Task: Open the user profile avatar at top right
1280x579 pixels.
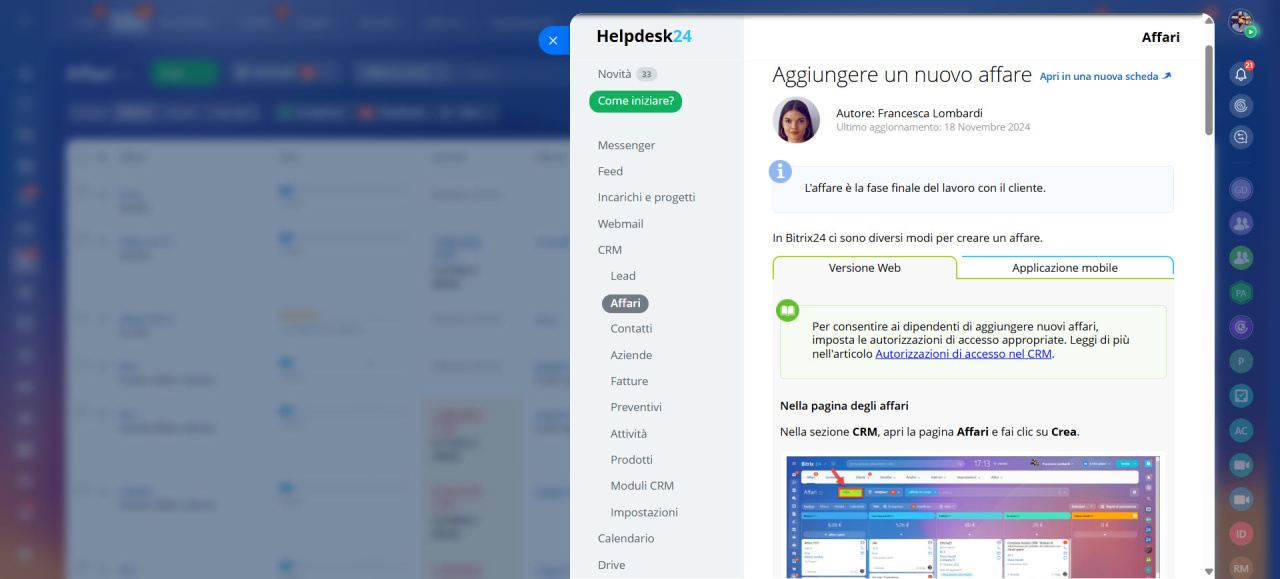Action: [x=1241, y=22]
